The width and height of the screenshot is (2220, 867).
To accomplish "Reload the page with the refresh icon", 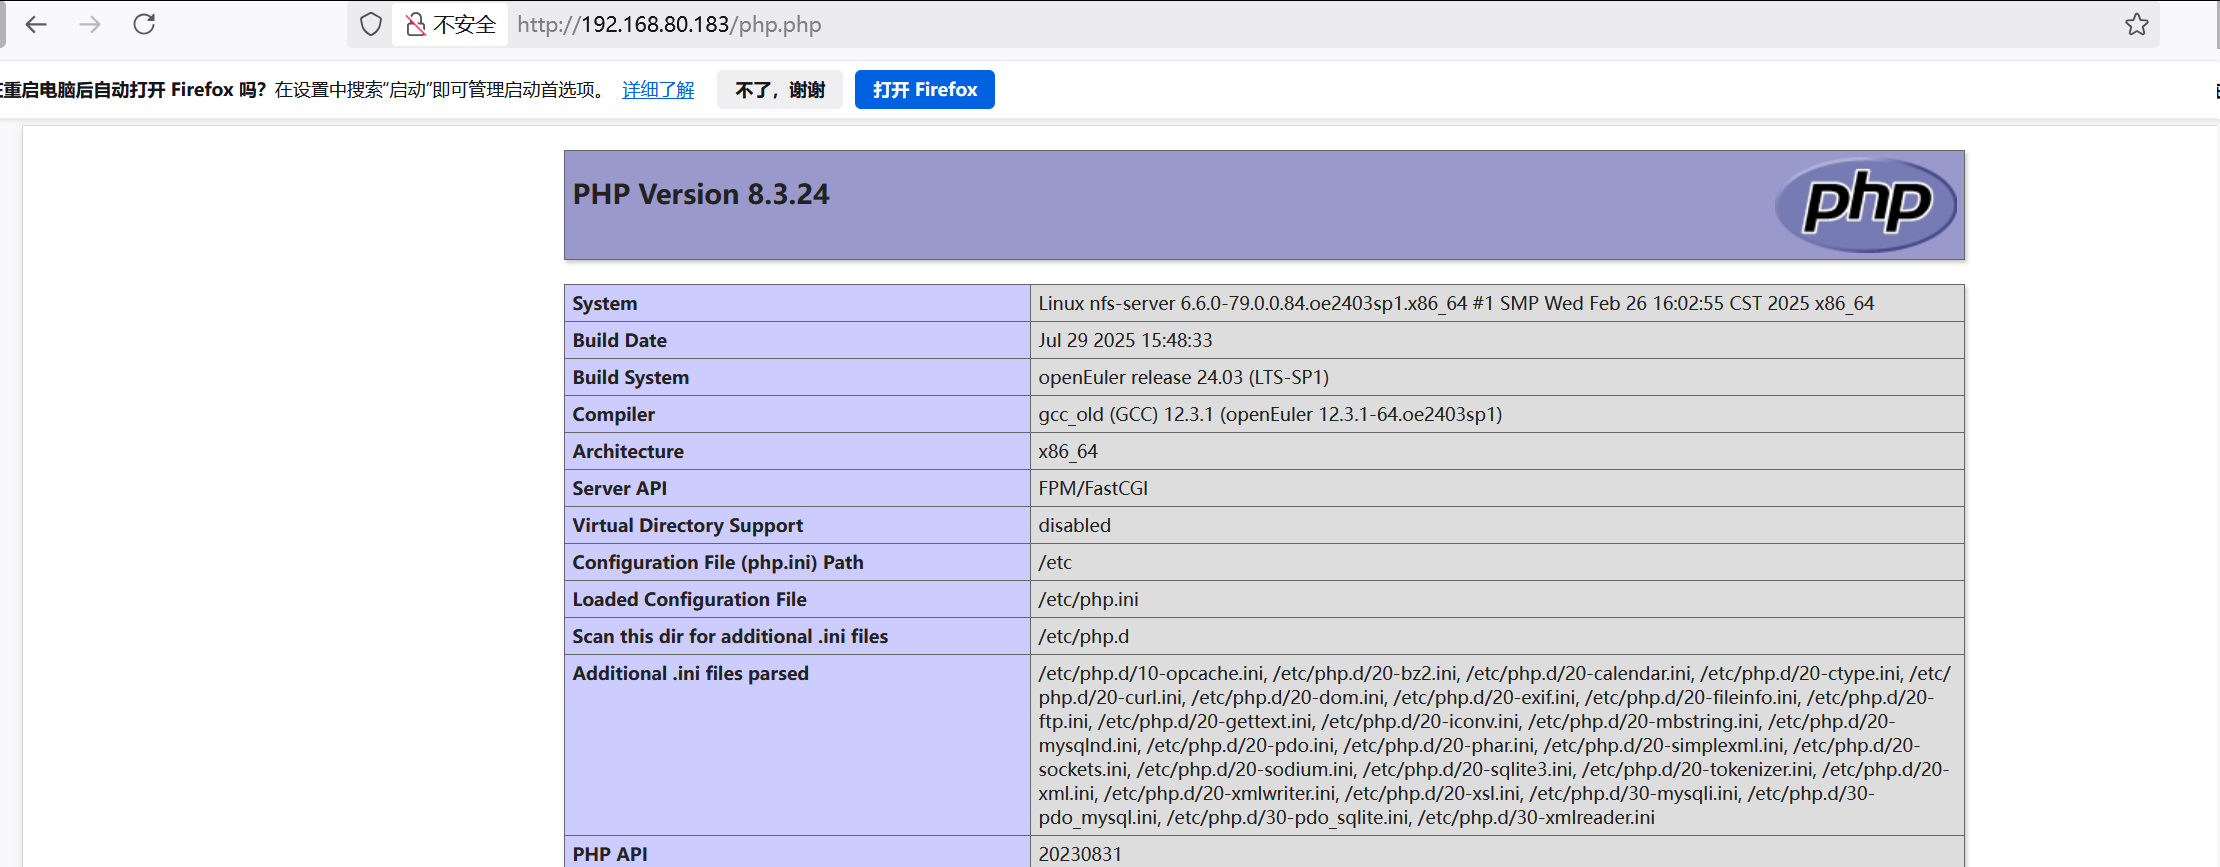I will (x=144, y=24).
